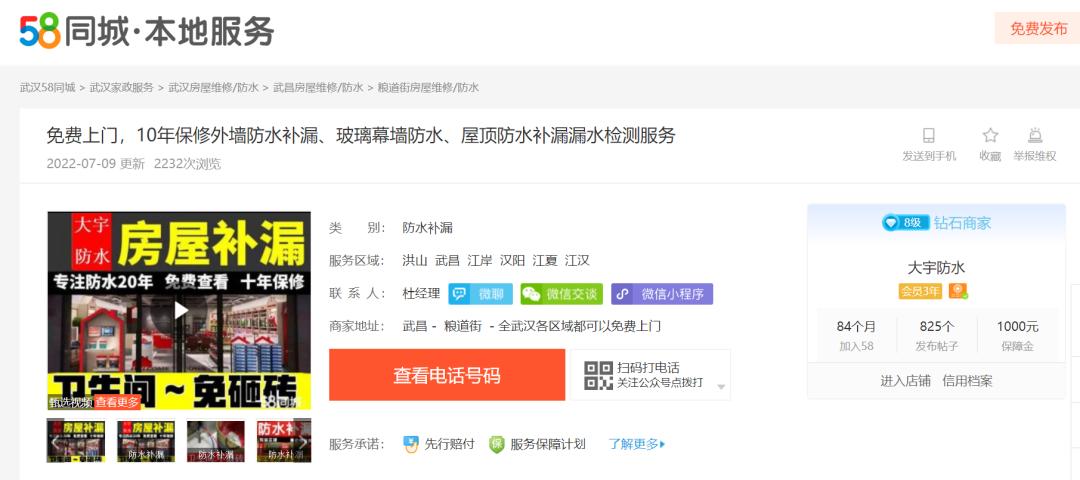The image size is (1080, 480).
Task: Open the 了解更多 link
Action: click(x=636, y=444)
